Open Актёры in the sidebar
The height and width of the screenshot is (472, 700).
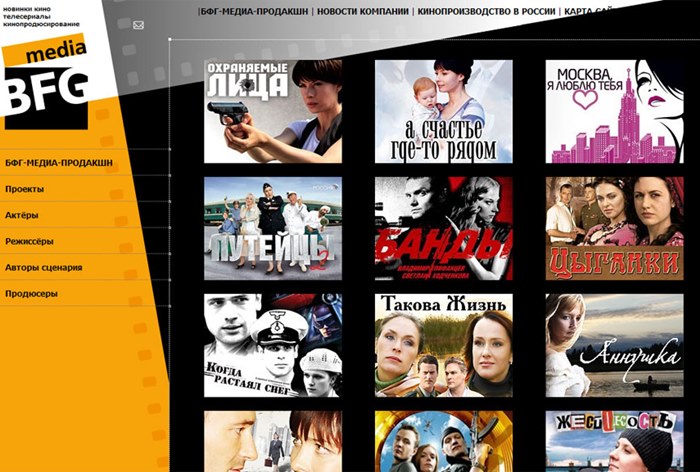22,215
